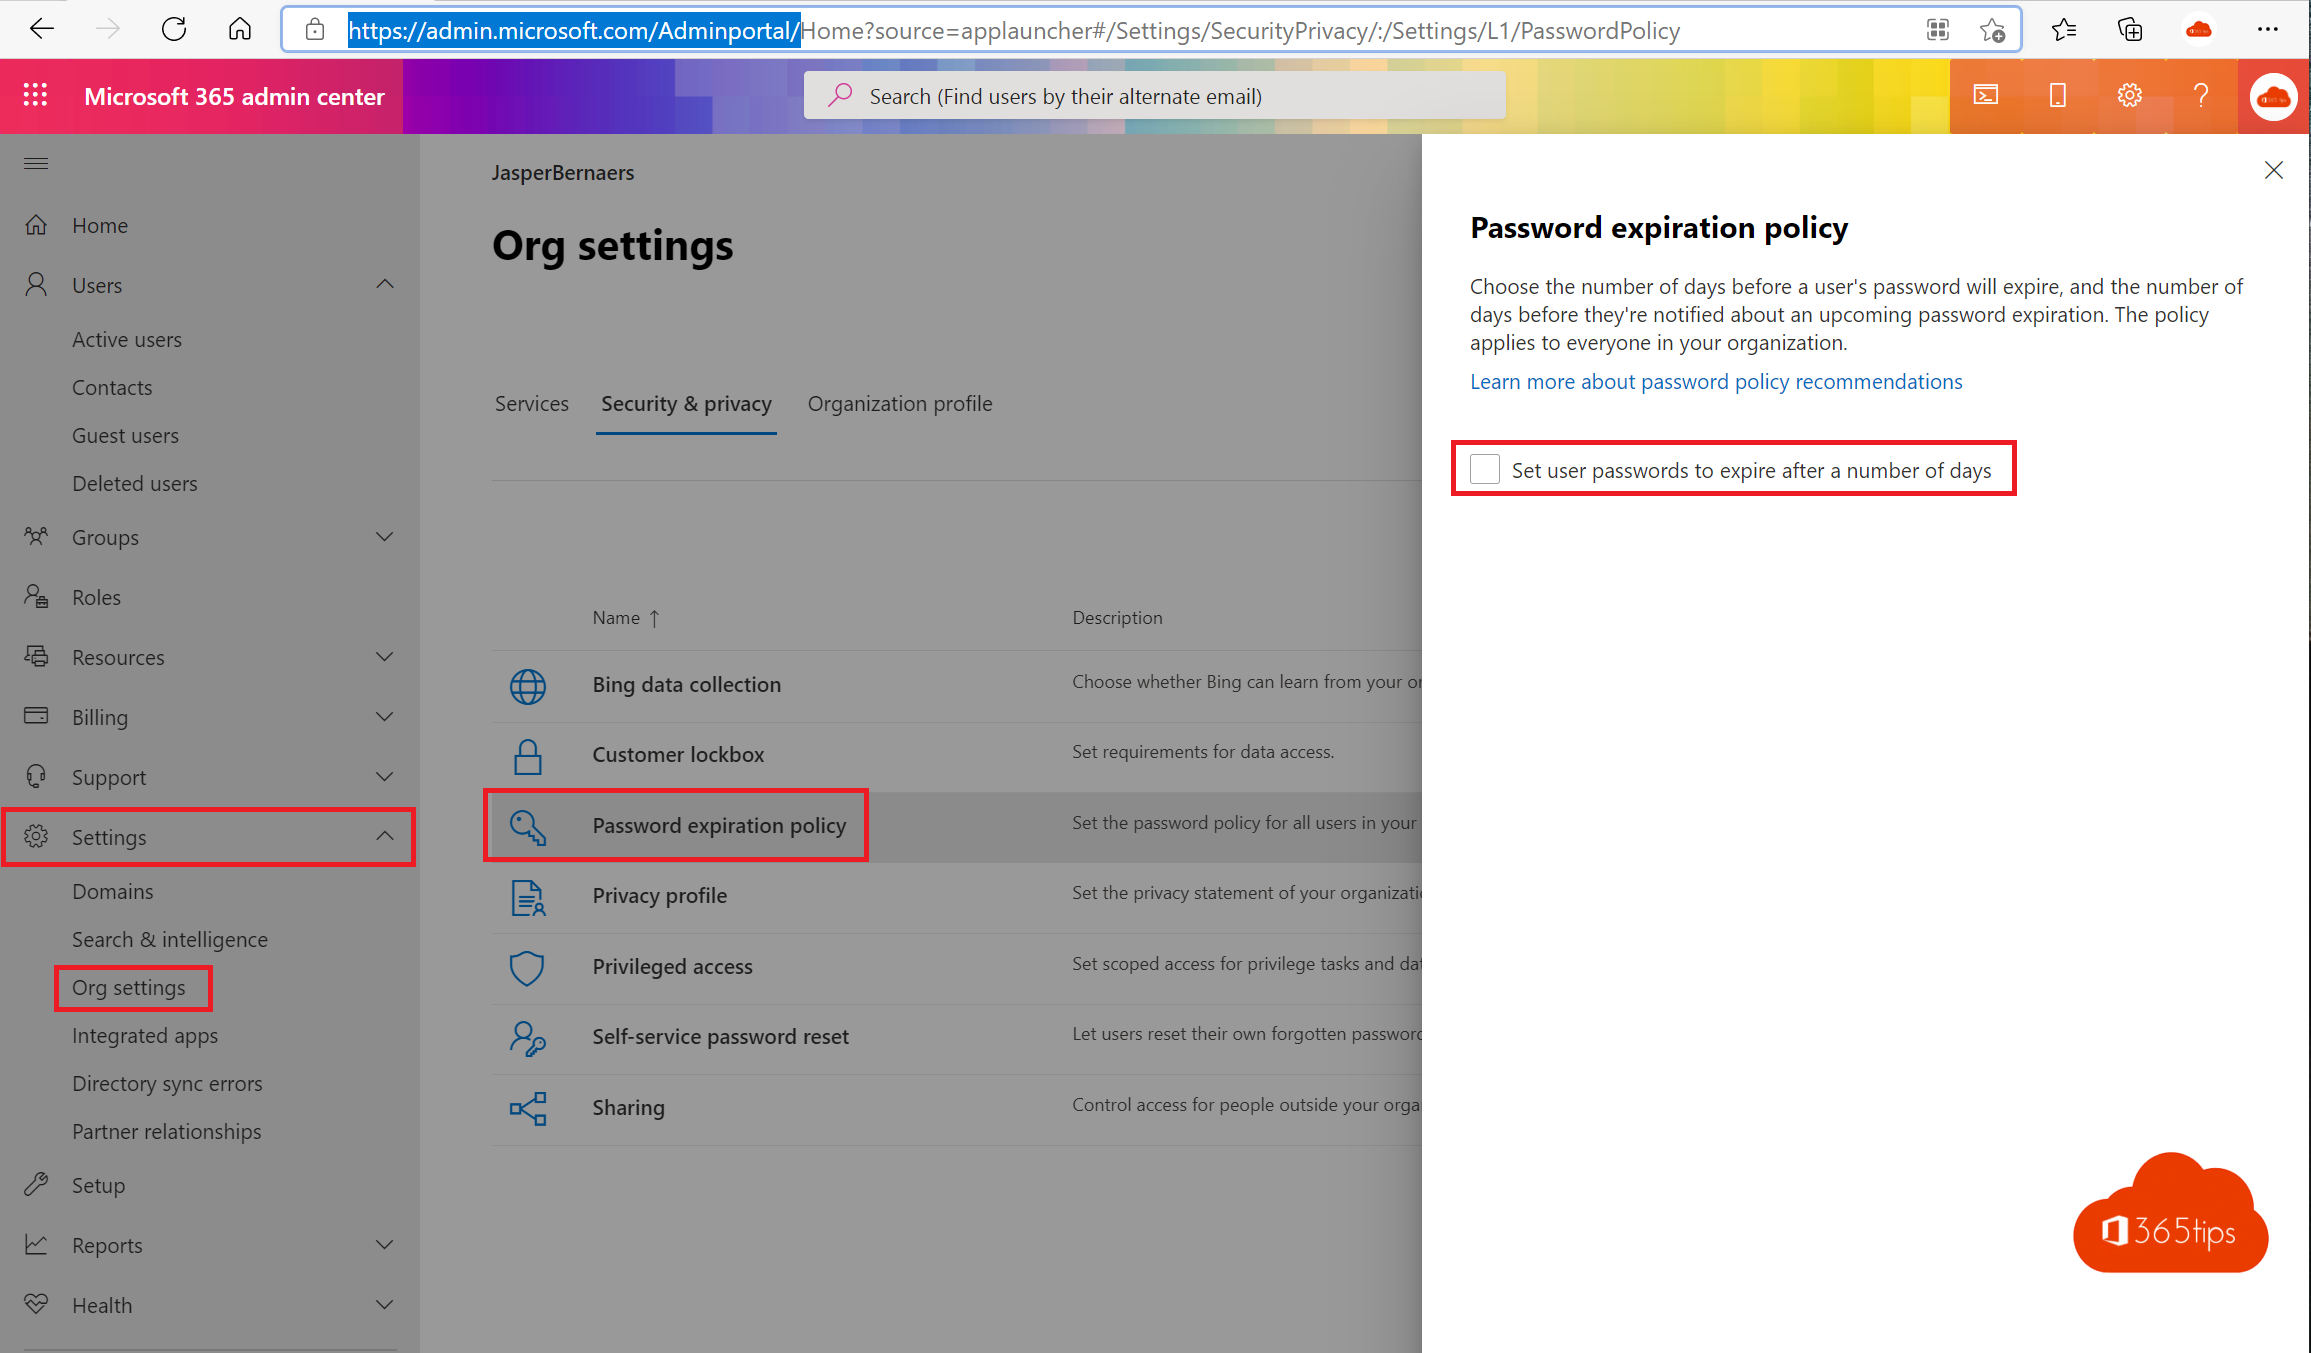Image resolution: width=2311 pixels, height=1353 pixels.
Task: Select the Services tab
Action: pyautogui.click(x=531, y=403)
